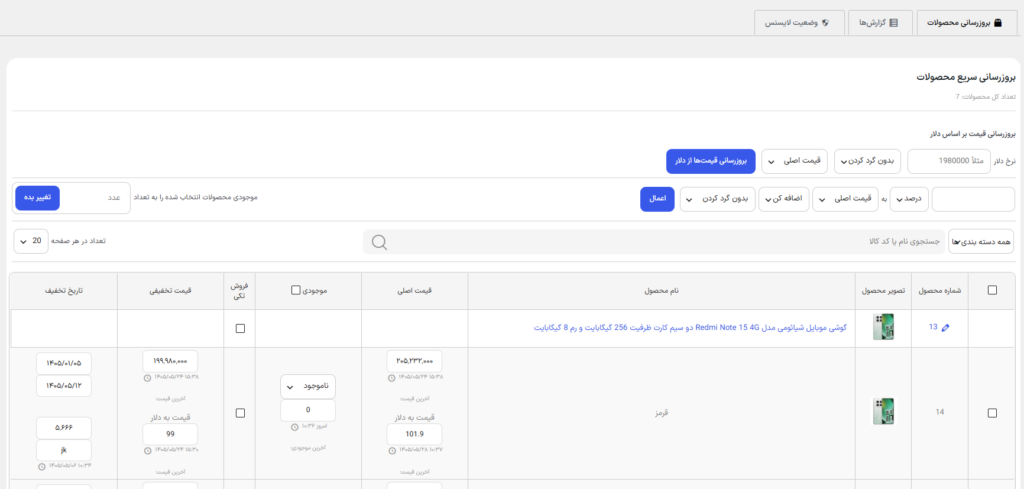Click original price field 205,232,000

click(x=414, y=361)
